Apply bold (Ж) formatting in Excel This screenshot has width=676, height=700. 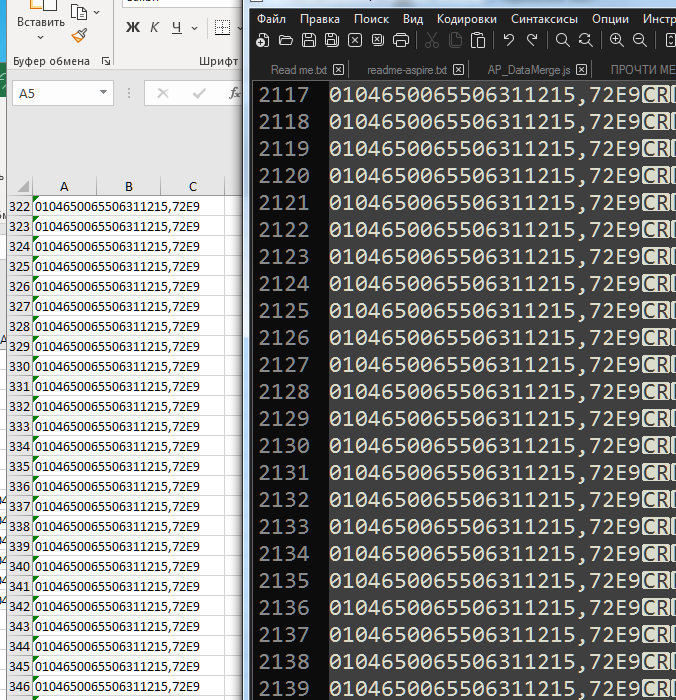[133, 28]
